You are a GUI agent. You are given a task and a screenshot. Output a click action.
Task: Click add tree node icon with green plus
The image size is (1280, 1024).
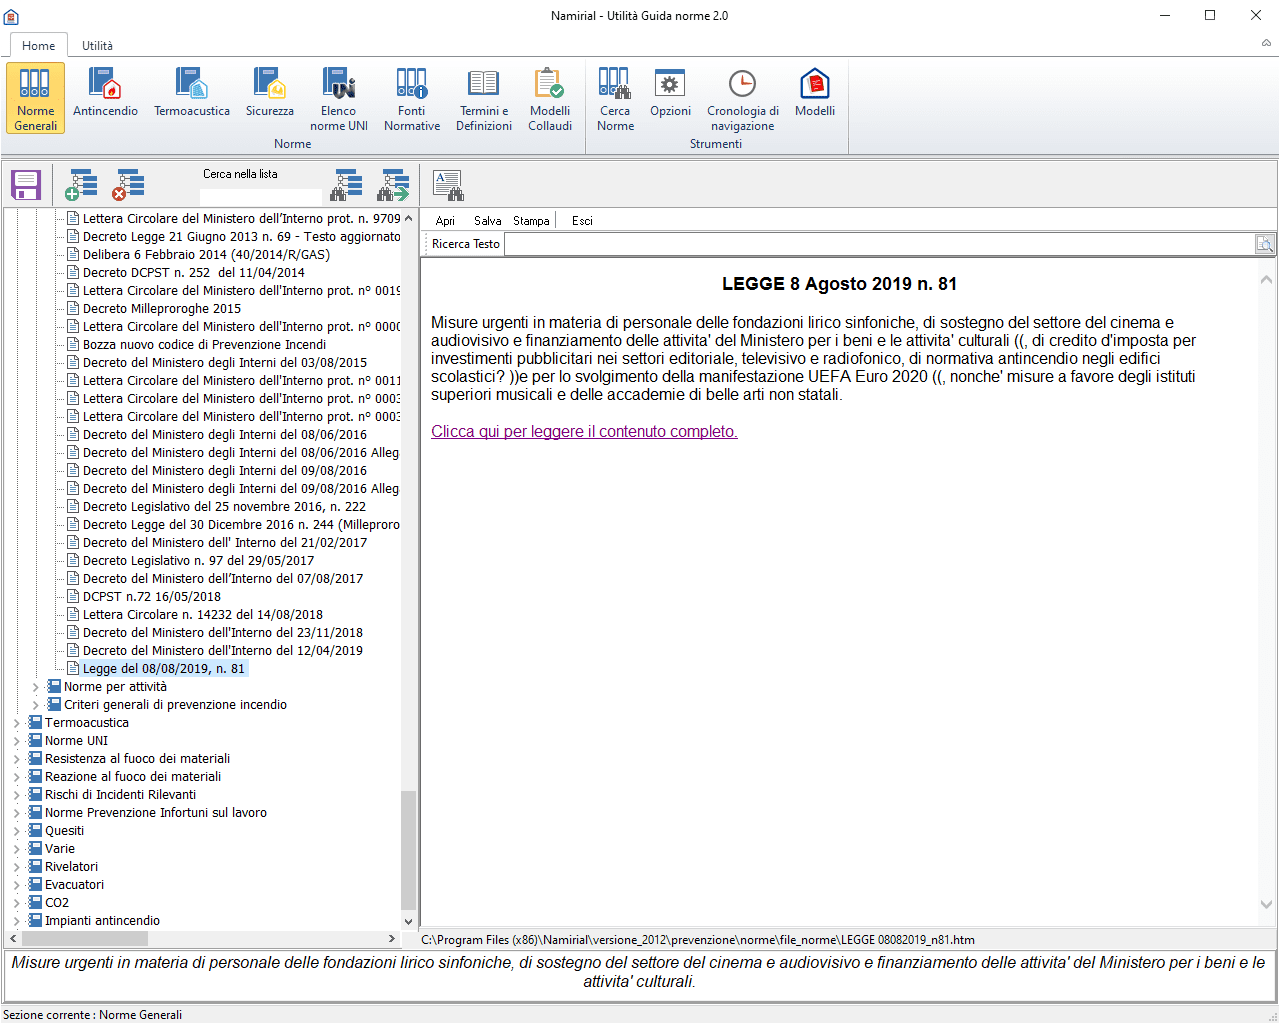(x=81, y=185)
